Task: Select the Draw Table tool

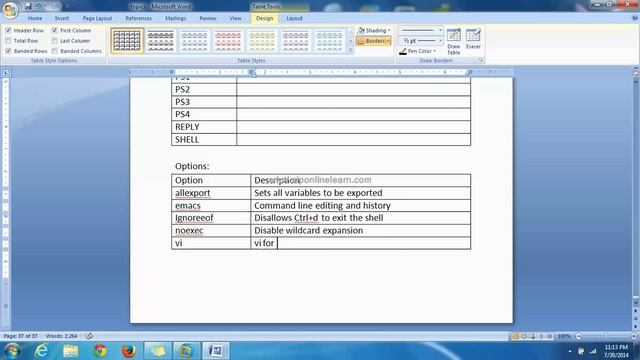Action: [453, 42]
